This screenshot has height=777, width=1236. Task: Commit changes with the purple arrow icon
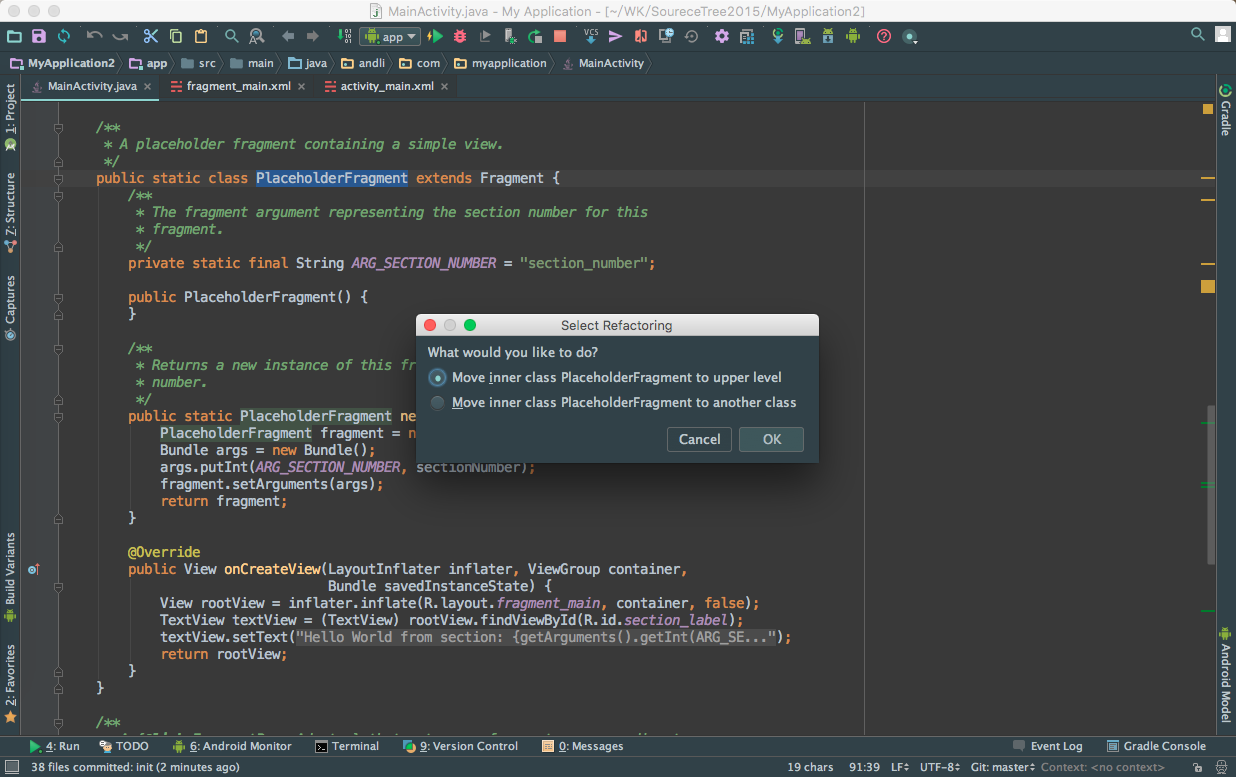tap(616, 36)
